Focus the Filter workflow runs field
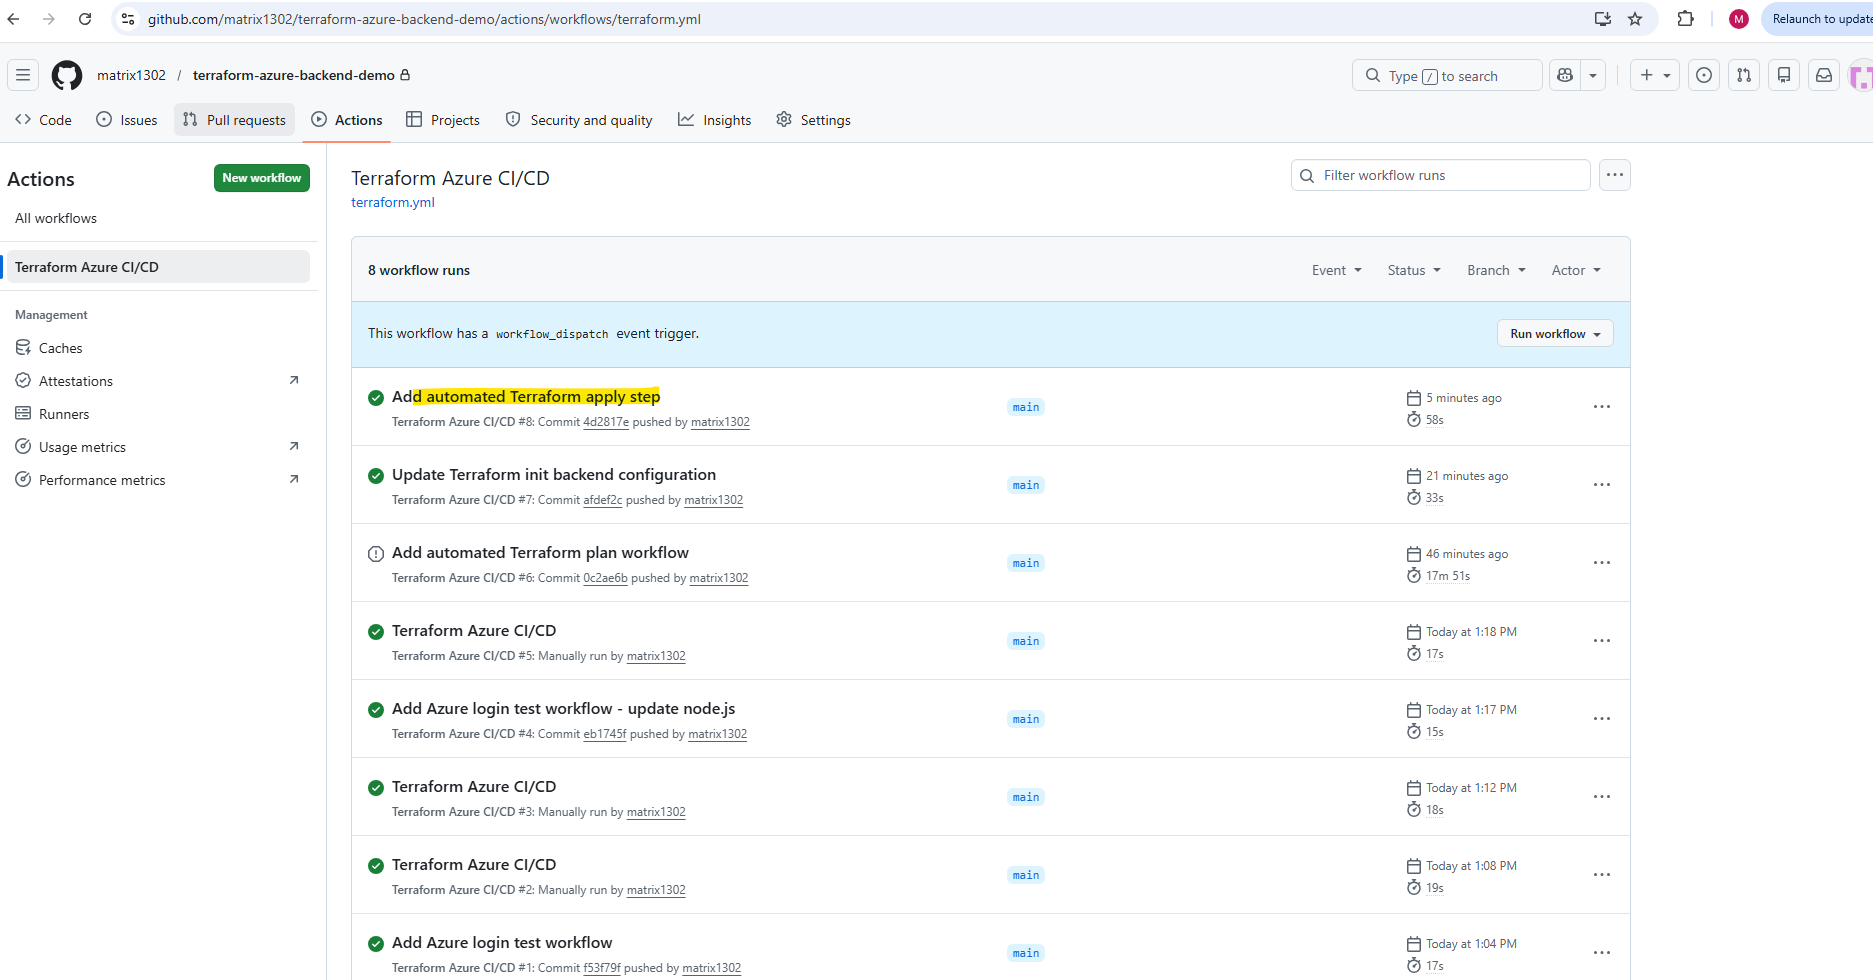The image size is (1873, 980). coord(1440,175)
